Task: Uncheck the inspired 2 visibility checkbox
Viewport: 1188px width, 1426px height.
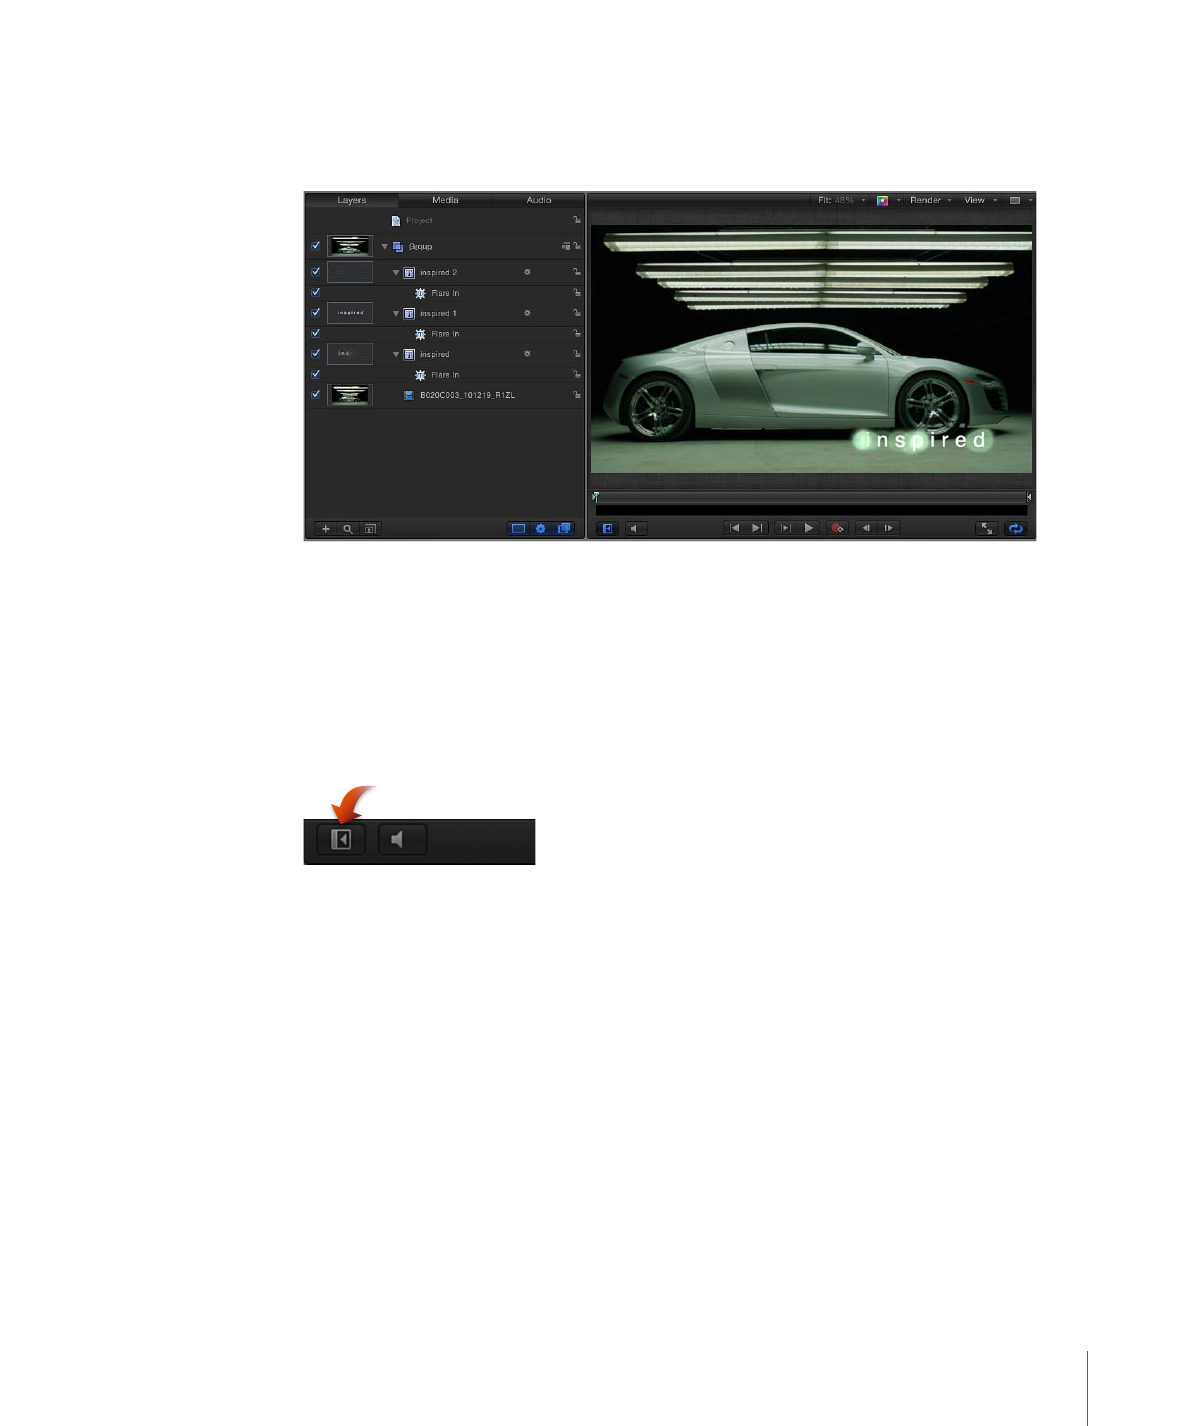Action: tap(316, 272)
